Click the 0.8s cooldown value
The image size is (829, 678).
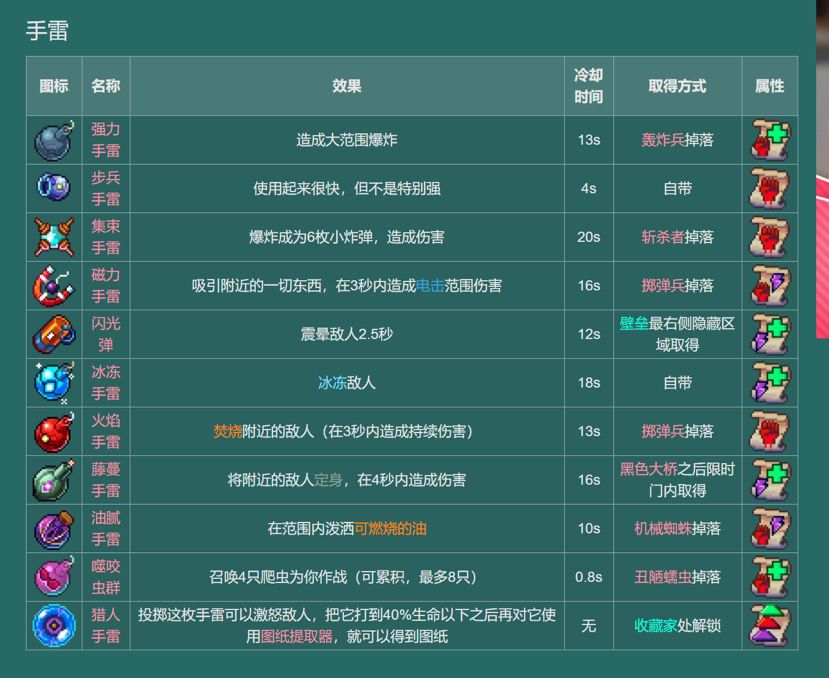[x=588, y=578]
